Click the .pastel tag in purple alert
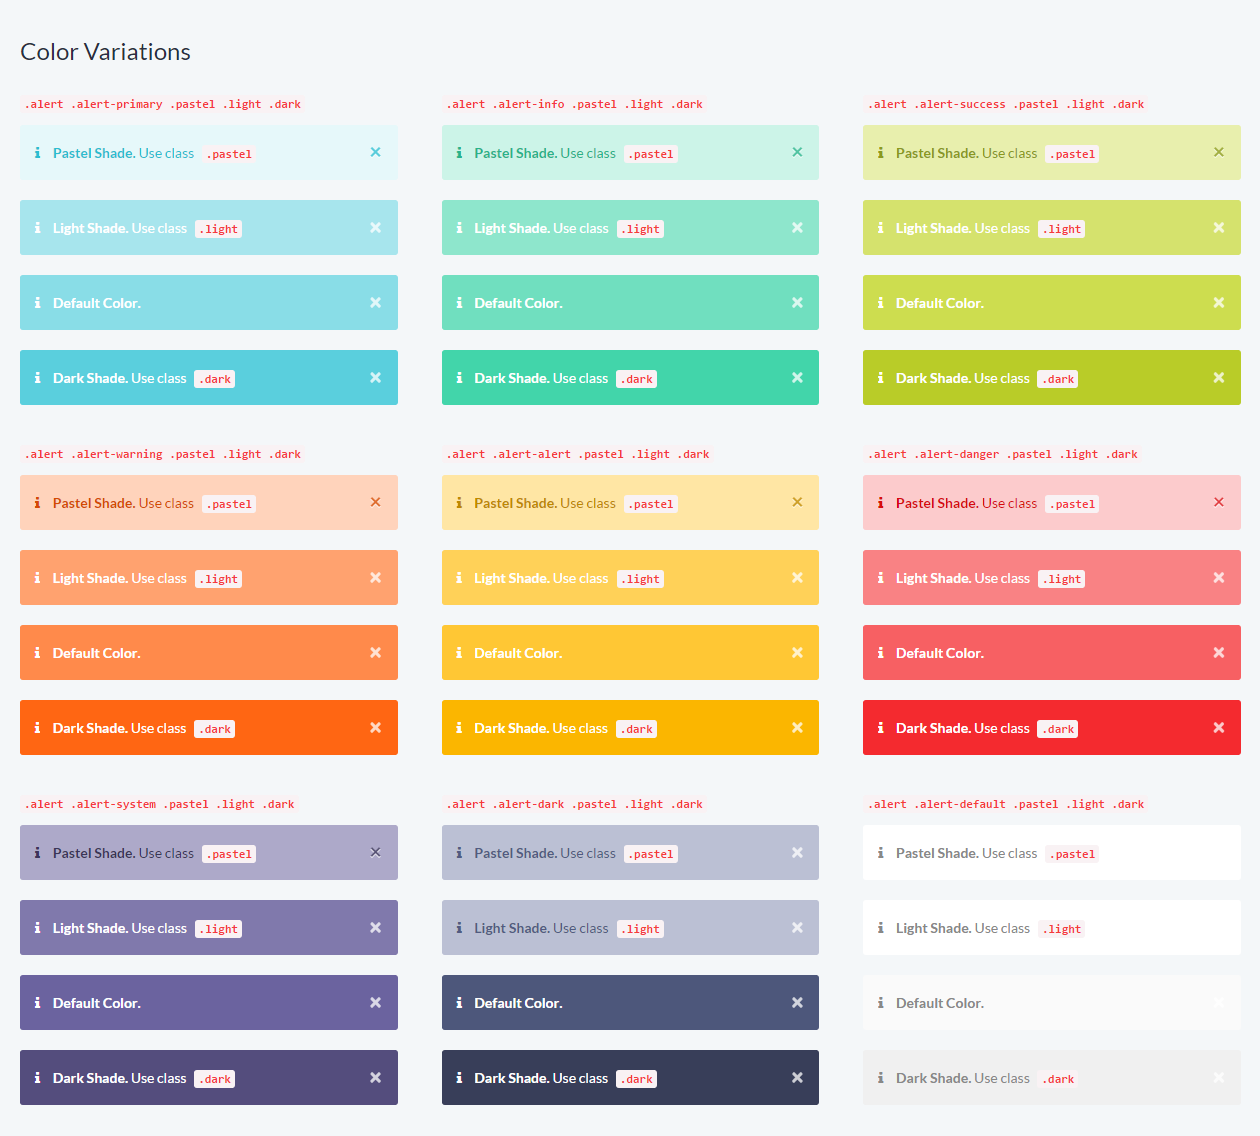The image size is (1260, 1136). (x=229, y=854)
